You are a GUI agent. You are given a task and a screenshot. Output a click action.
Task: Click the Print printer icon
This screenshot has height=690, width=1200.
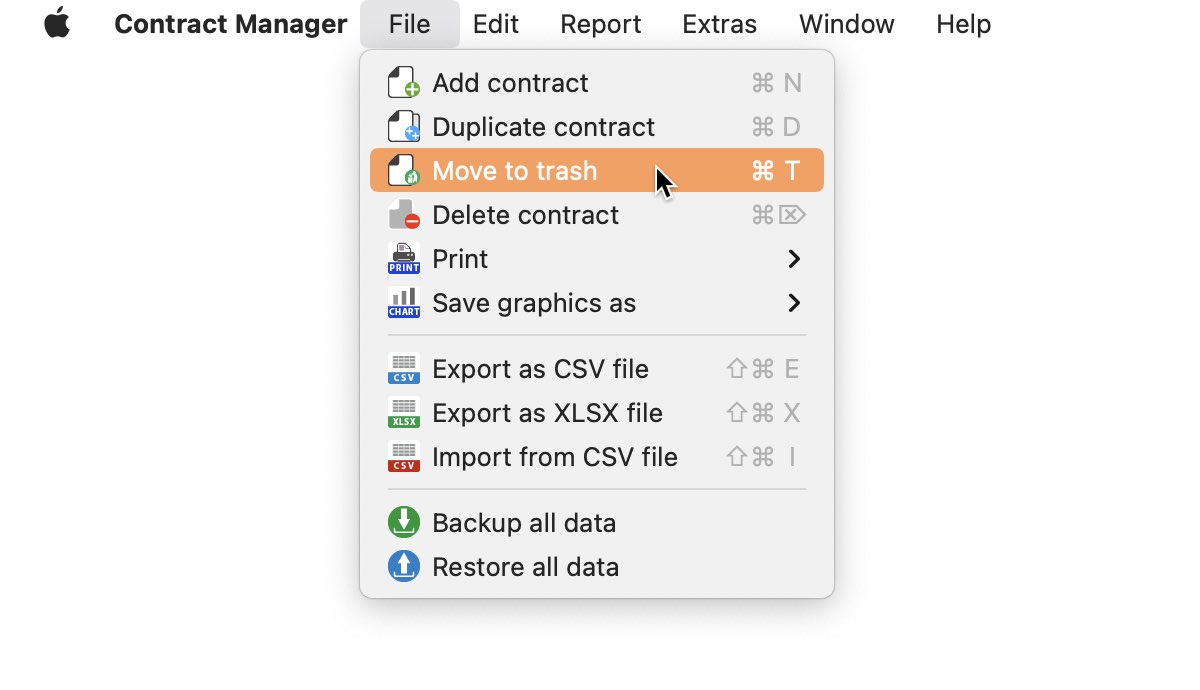pyautogui.click(x=403, y=259)
